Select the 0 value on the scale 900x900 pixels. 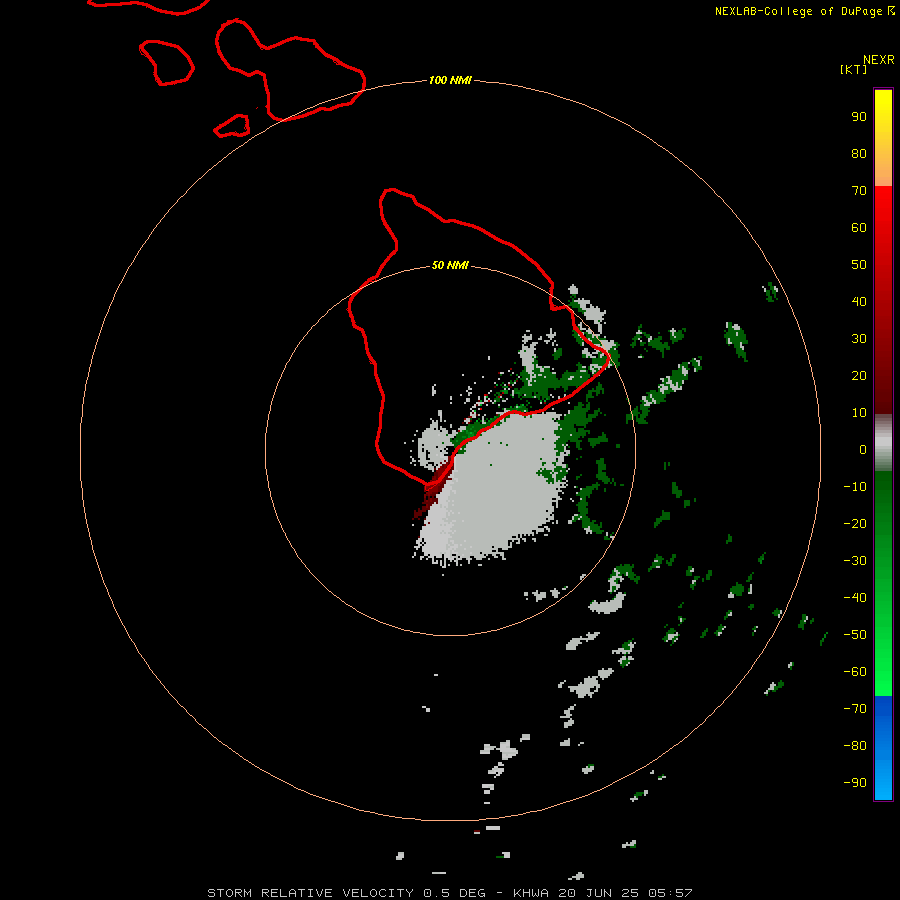tap(863, 449)
